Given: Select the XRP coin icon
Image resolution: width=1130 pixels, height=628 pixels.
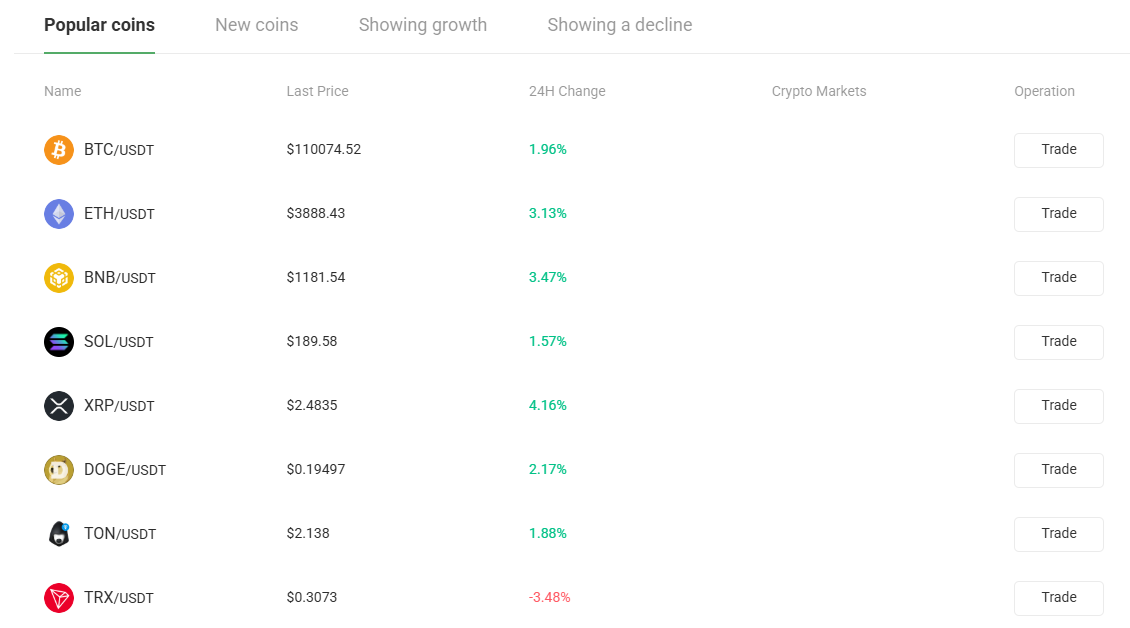Looking at the screenshot, I should (59, 406).
